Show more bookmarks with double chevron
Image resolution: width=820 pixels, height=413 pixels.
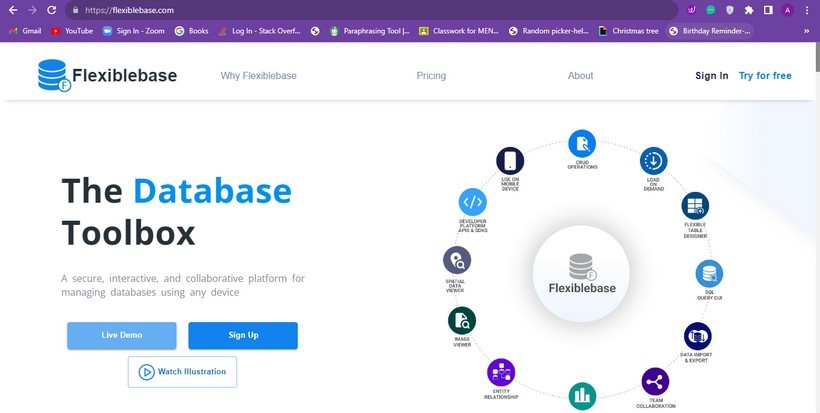click(806, 31)
